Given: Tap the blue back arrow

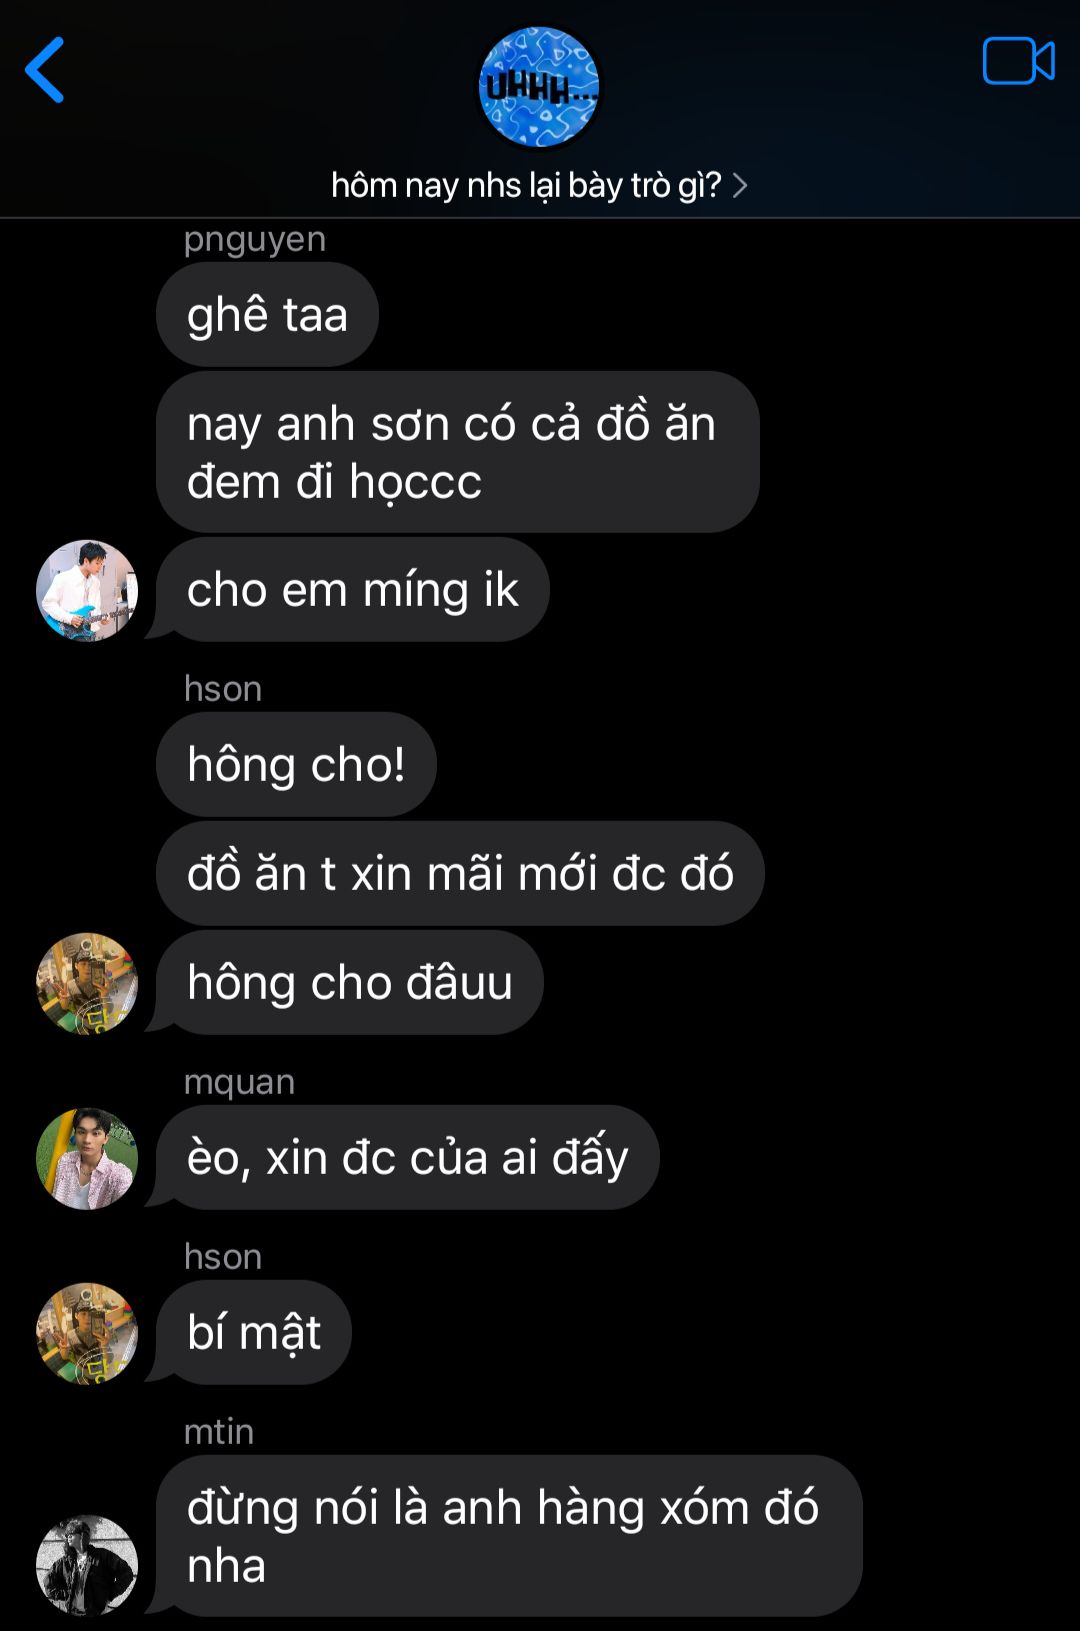Looking at the screenshot, I should tap(45, 70).
